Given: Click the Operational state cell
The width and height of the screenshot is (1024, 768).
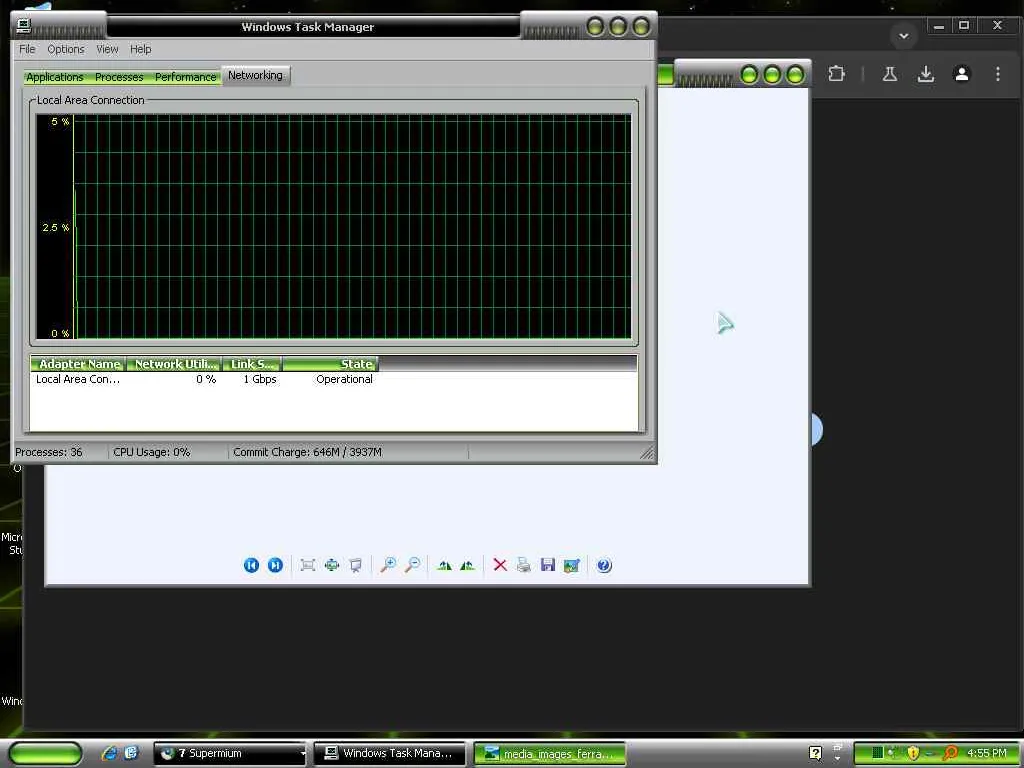Looking at the screenshot, I should (x=344, y=379).
